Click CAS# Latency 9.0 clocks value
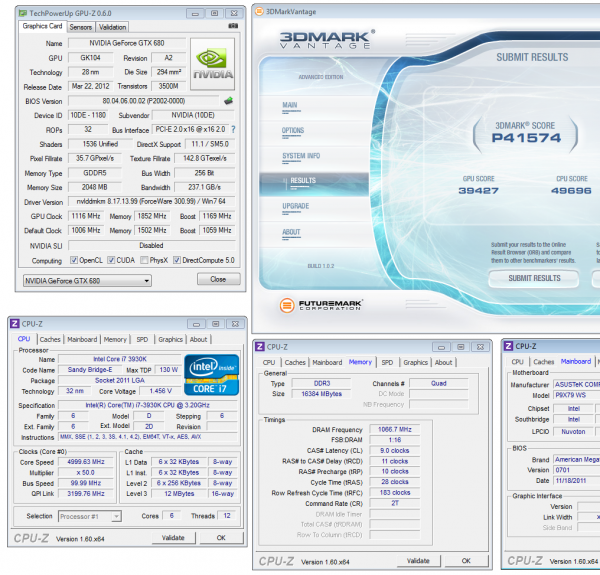 [x=395, y=451]
